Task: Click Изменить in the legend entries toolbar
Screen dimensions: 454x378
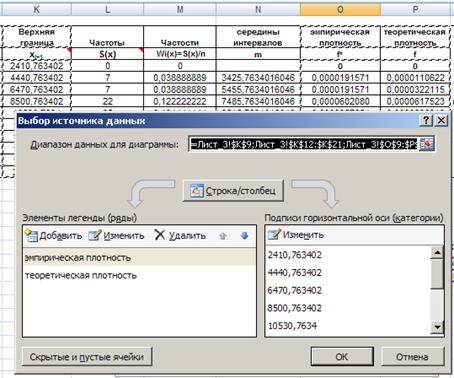Action: tap(116, 236)
